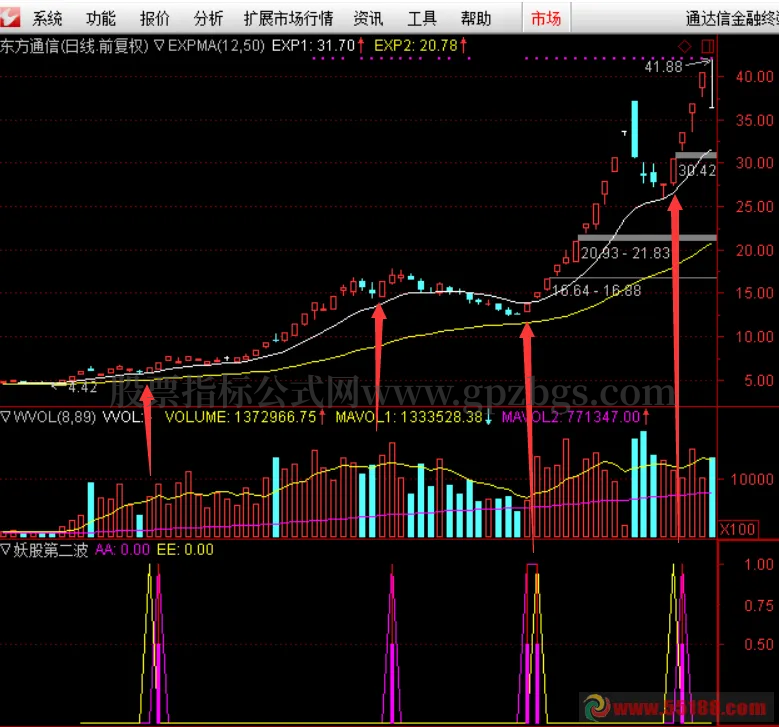Open the 扩展市场行情 menu
This screenshot has width=779, height=727.
coord(289,18)
